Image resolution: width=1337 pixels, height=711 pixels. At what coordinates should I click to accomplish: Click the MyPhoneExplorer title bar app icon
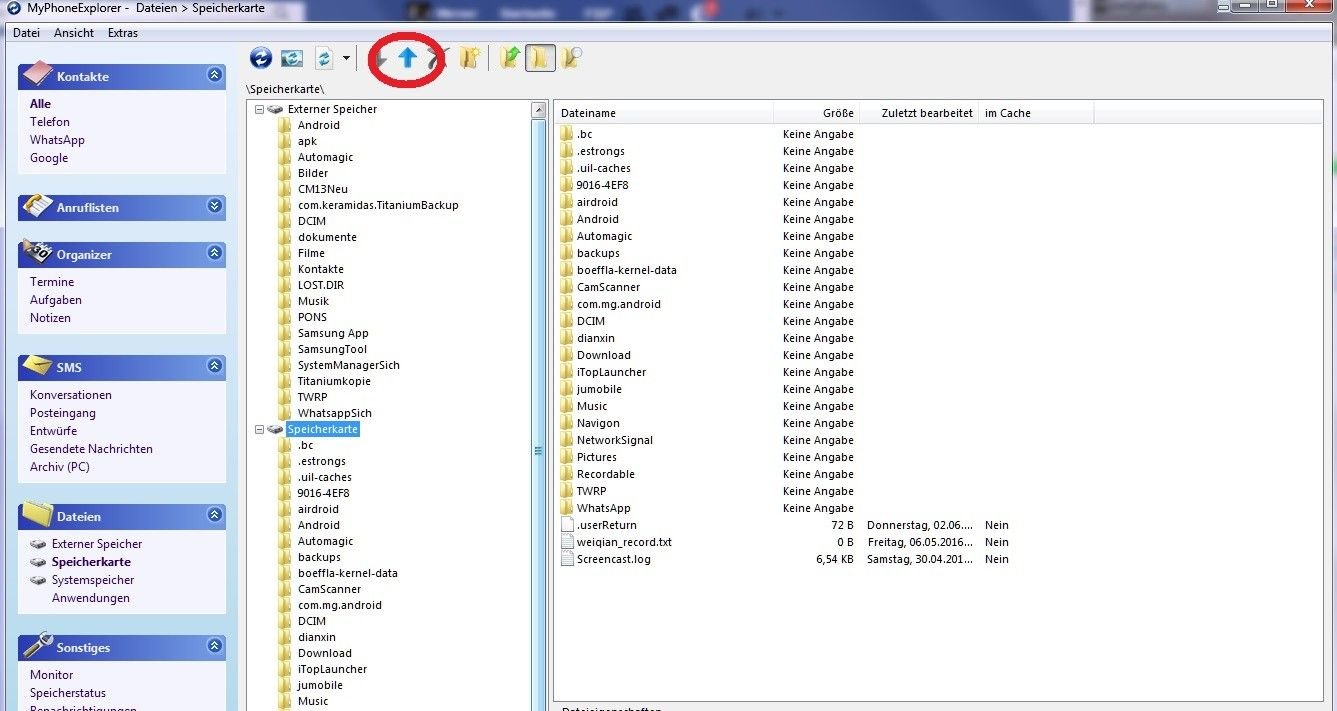(x=13, y=8)
